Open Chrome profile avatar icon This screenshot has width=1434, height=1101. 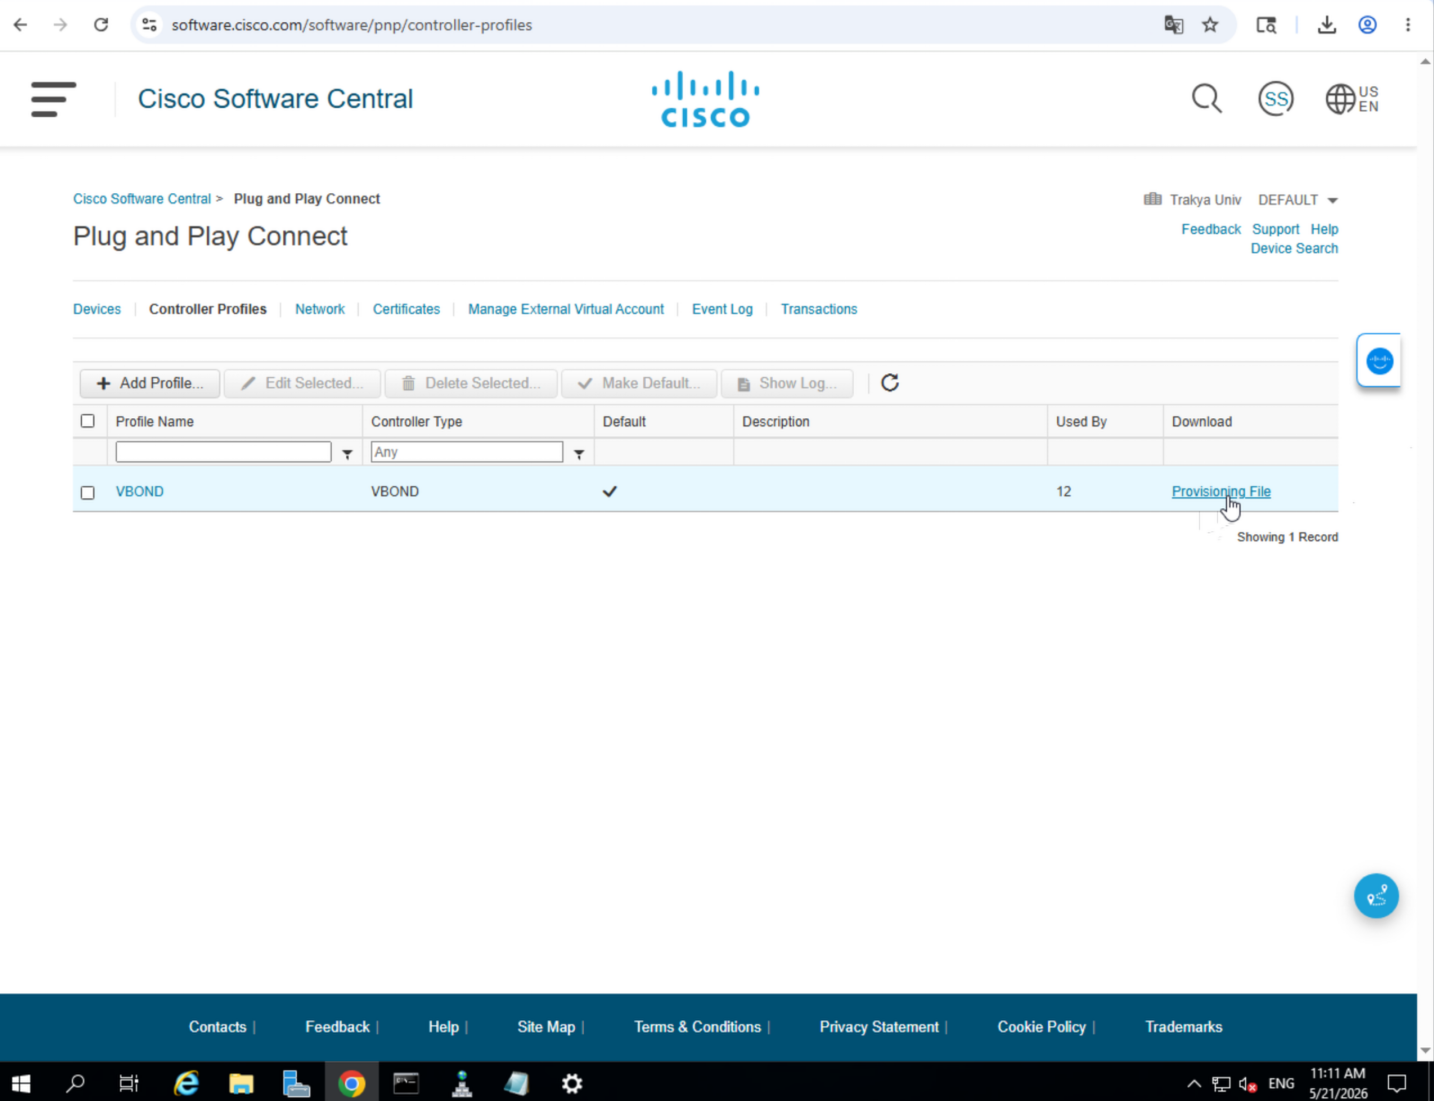pyautogui.click(x=1367, y=25)
